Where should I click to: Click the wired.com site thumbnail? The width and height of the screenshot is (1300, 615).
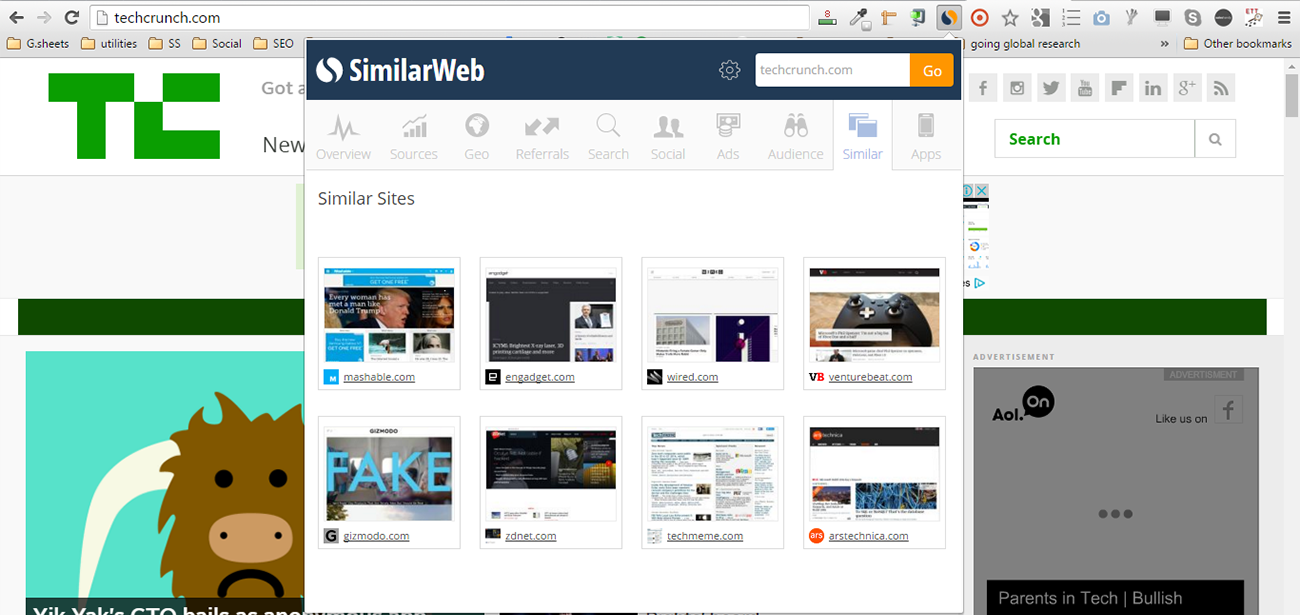(x=713, y=314)
